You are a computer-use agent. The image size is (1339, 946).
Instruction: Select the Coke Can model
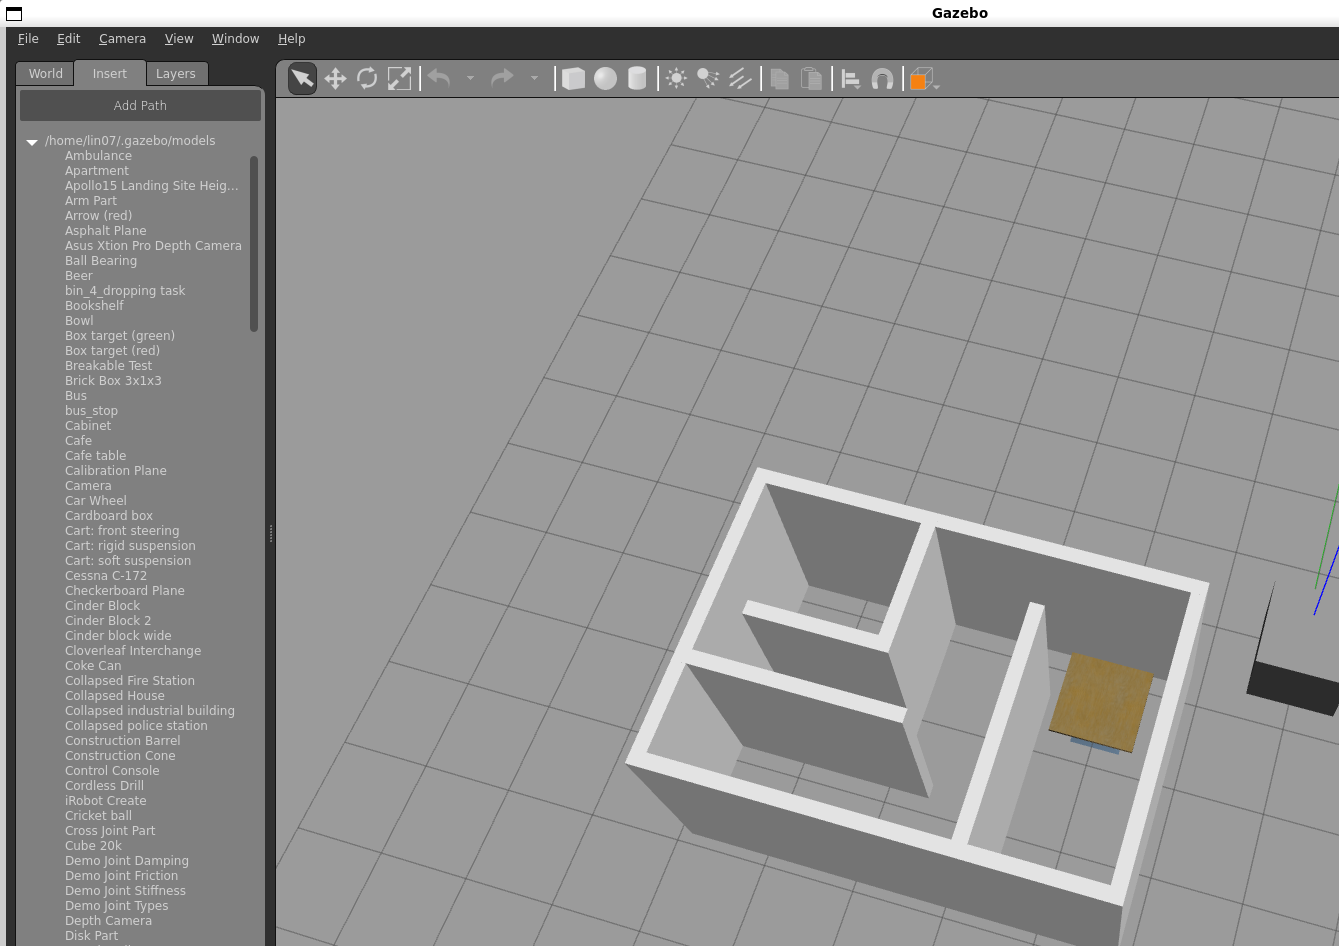tap(93, 666)
